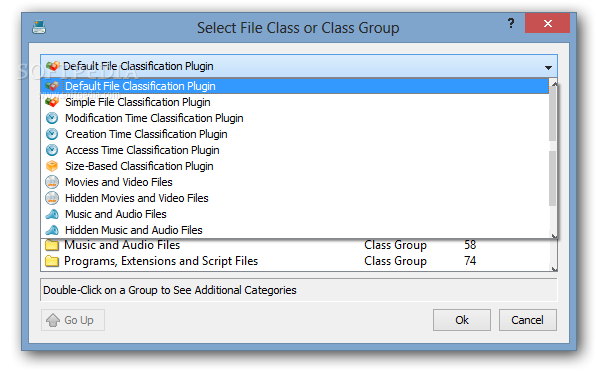Click the clock icon beside Modification Time Classification
This screenshot has width=597, height=371.
(52, 118)
